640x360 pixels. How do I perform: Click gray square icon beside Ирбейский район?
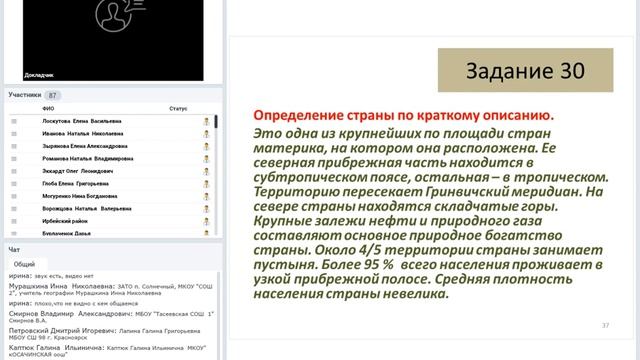[14, 221]
